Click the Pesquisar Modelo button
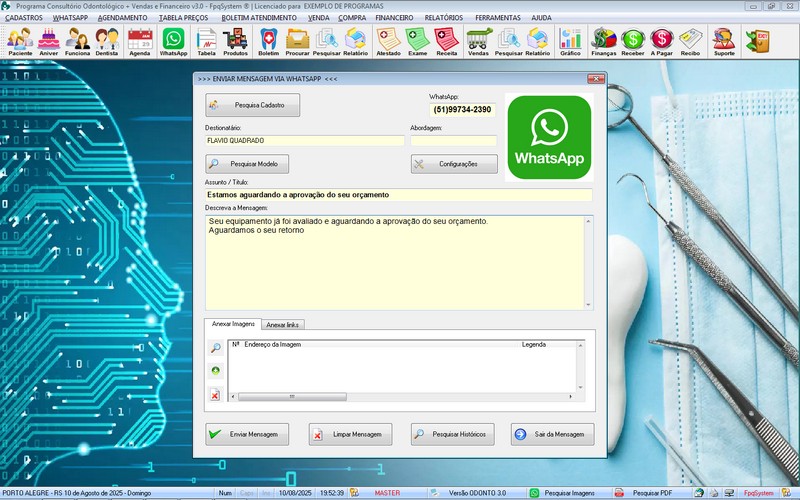Screen dimensions: 800x500 (x=248, y=164)
